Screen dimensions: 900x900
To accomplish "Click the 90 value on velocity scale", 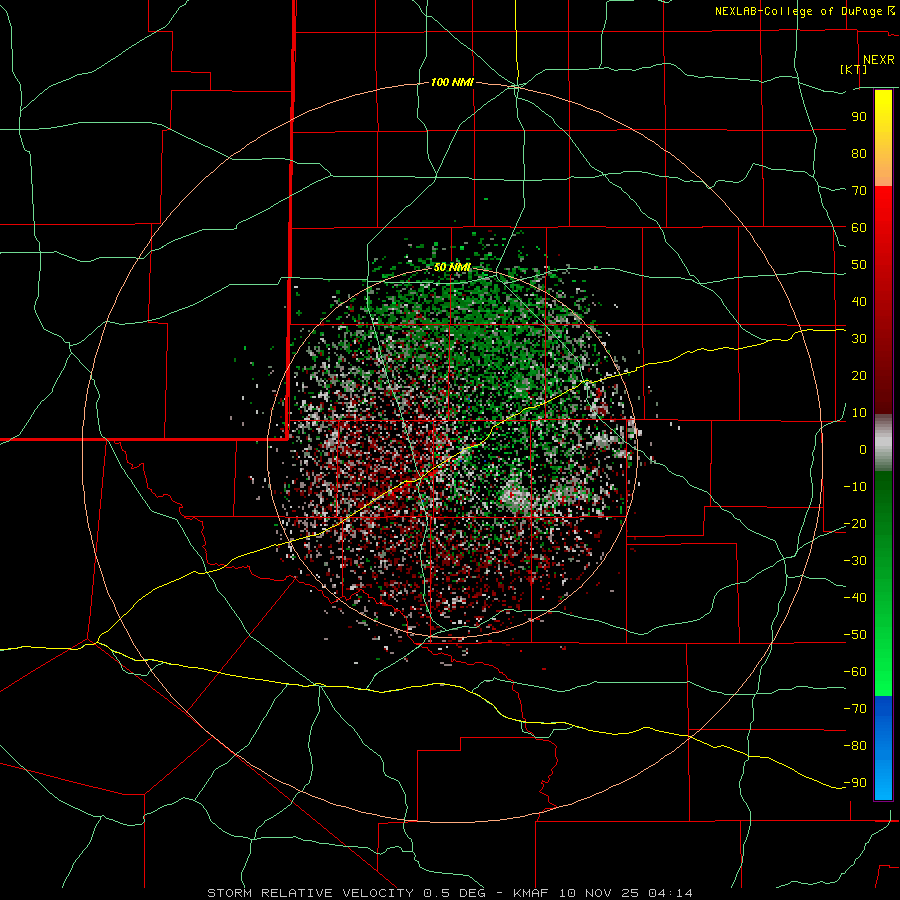I will coord(859,117).
